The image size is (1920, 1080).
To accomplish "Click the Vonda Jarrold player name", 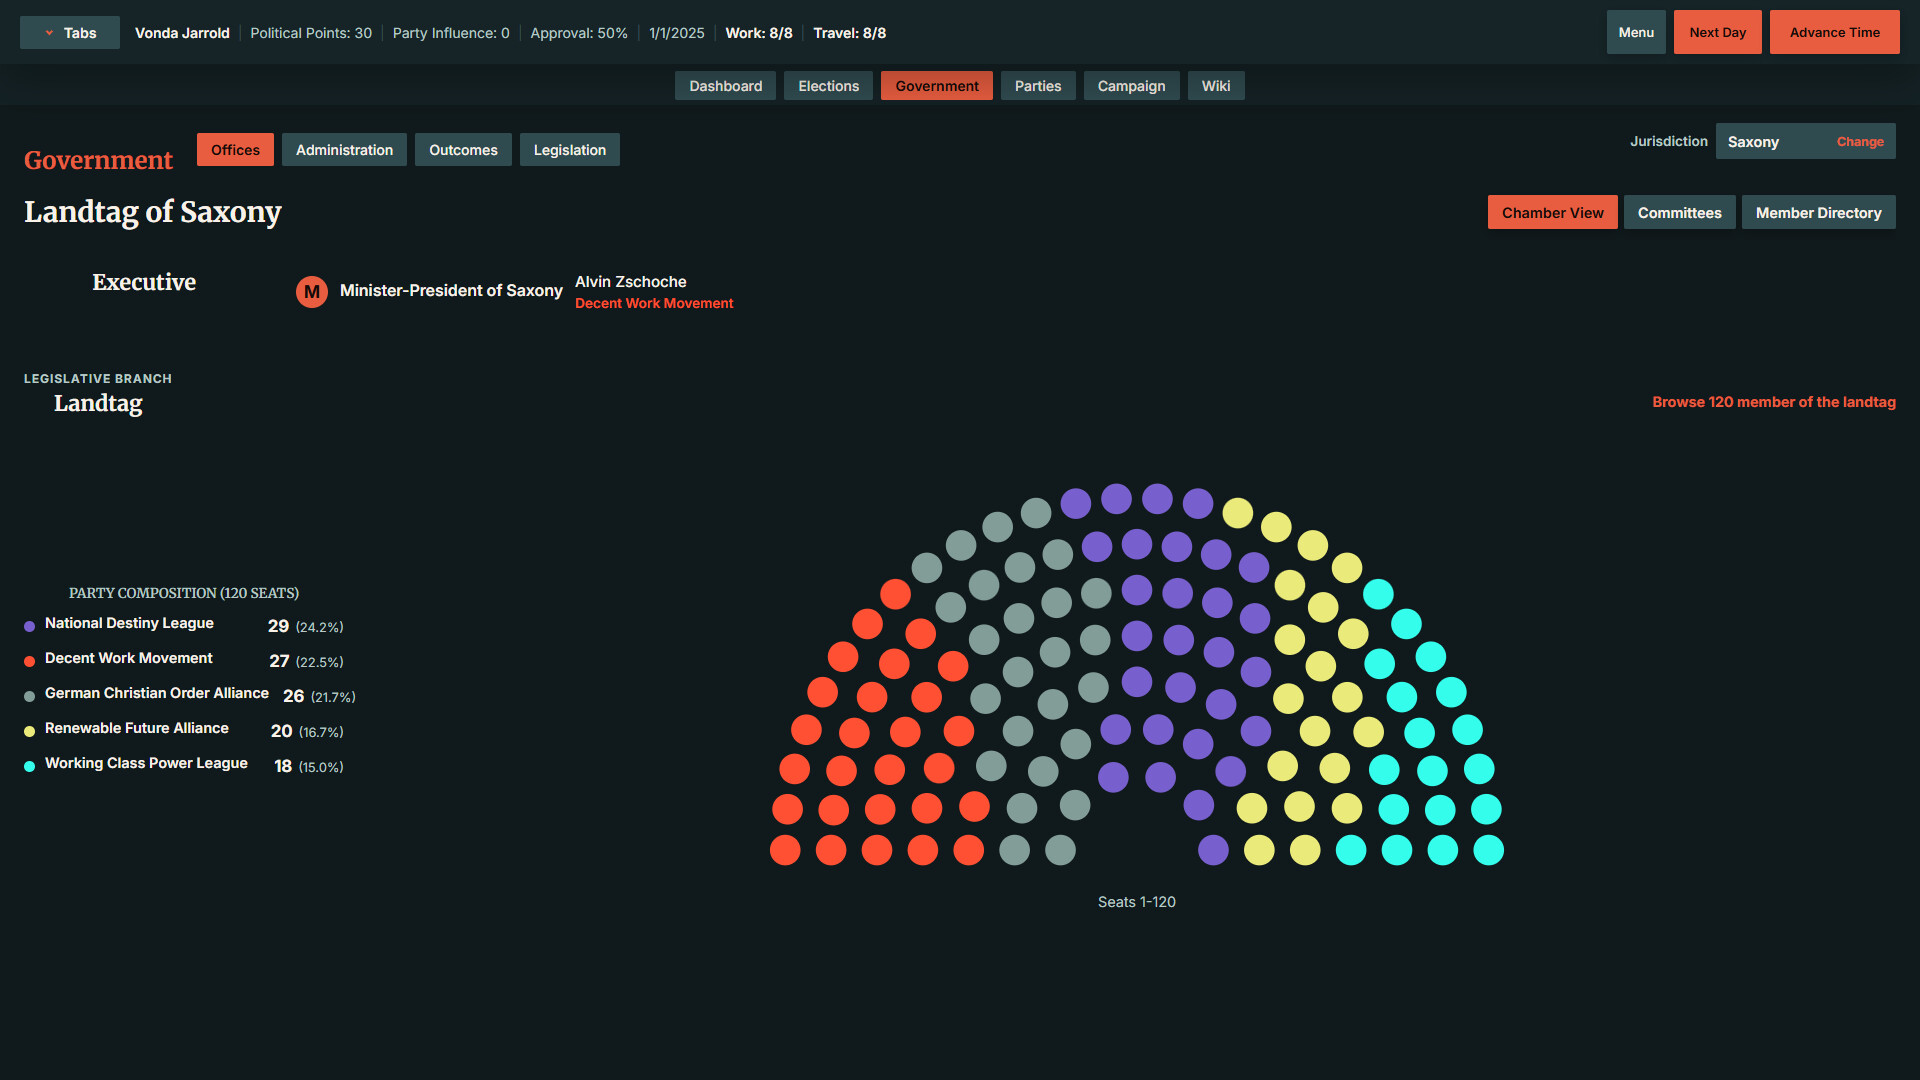I will (182, 33).
